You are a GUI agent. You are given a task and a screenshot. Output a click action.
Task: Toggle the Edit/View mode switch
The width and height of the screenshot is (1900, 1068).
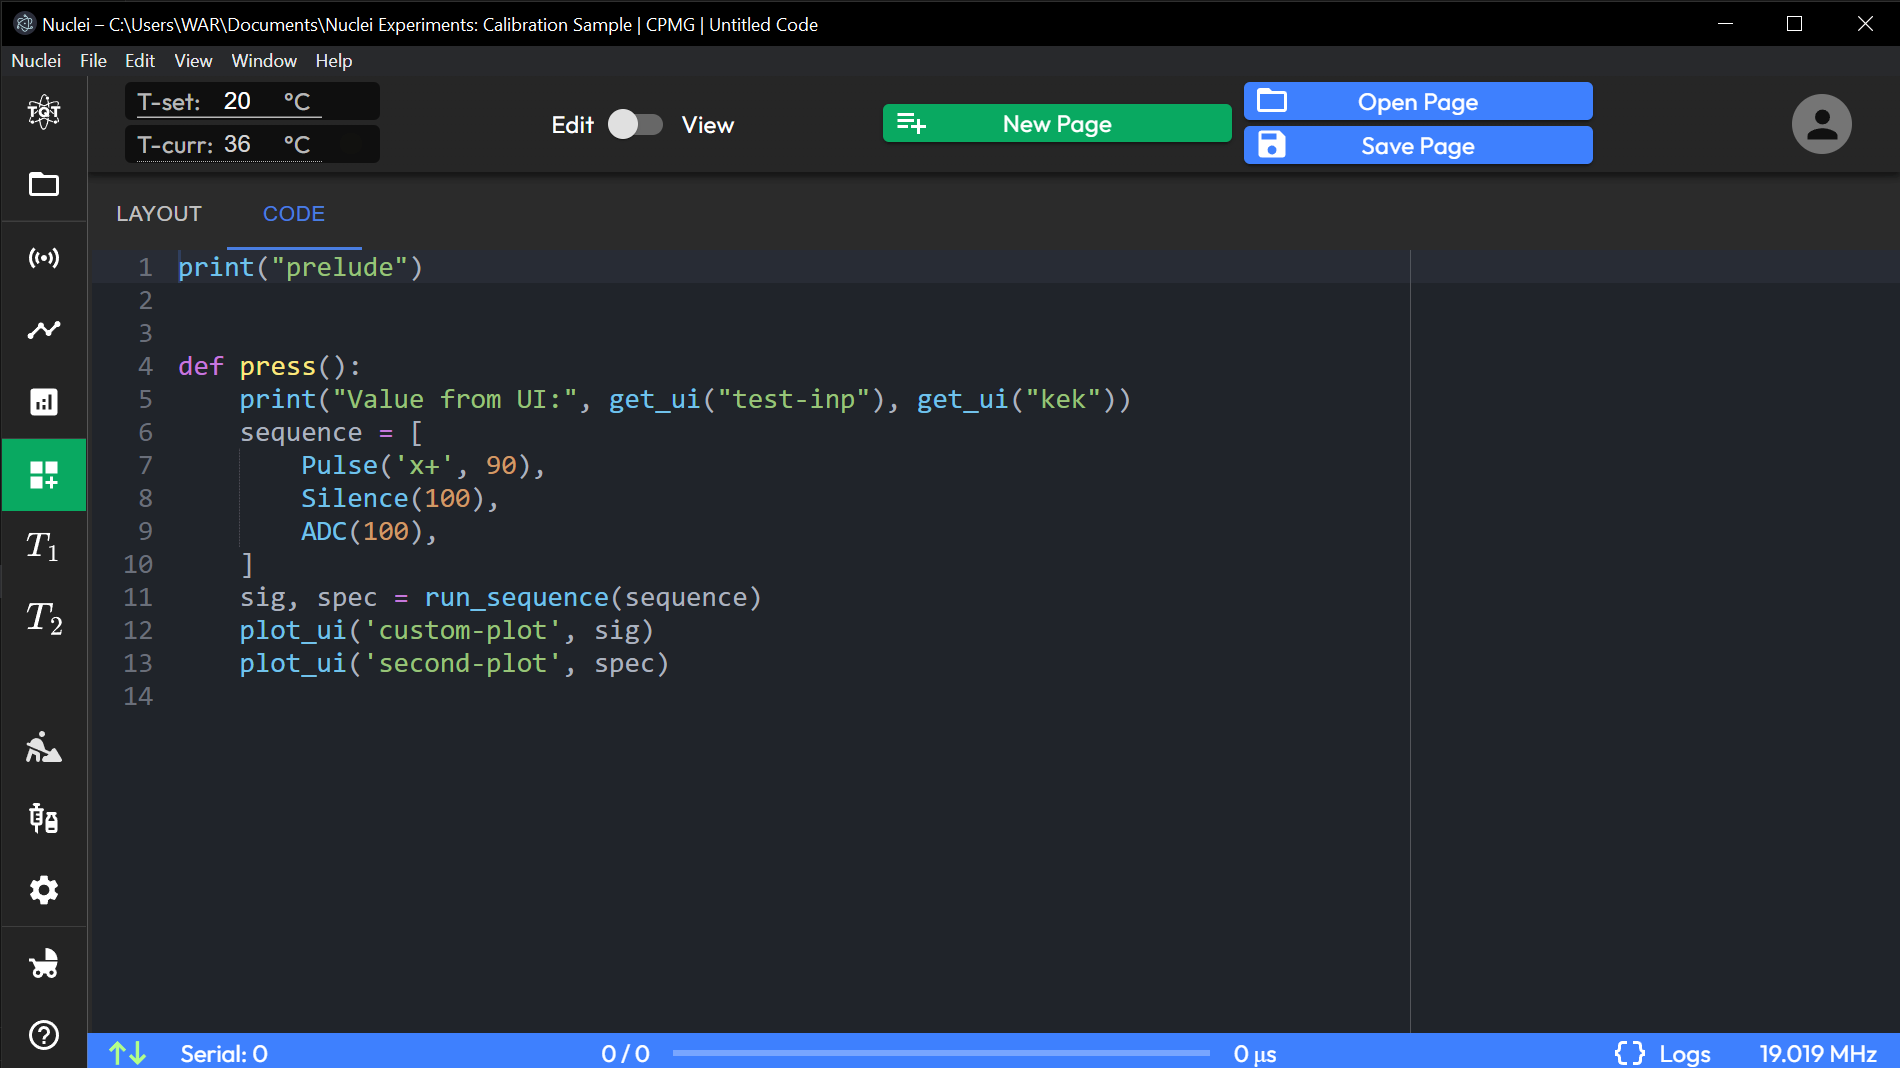coord(636,124)
